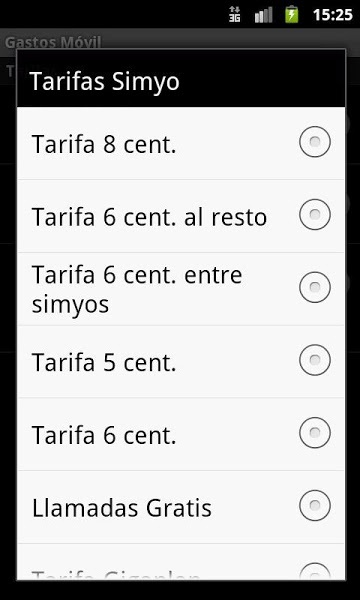This screenshot has width=360, height=600.
Task: Select the Llamadas Gratis radio button
Action: tap(314, 505)
